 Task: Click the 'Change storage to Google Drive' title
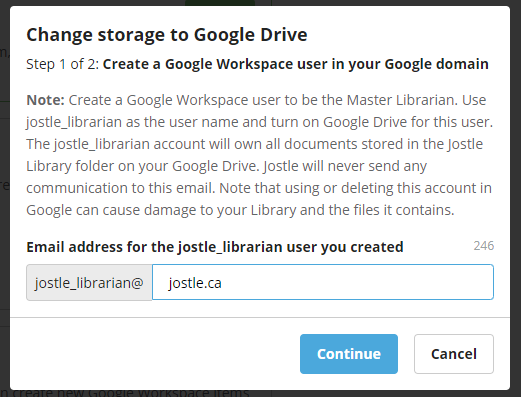pos(167,35)
